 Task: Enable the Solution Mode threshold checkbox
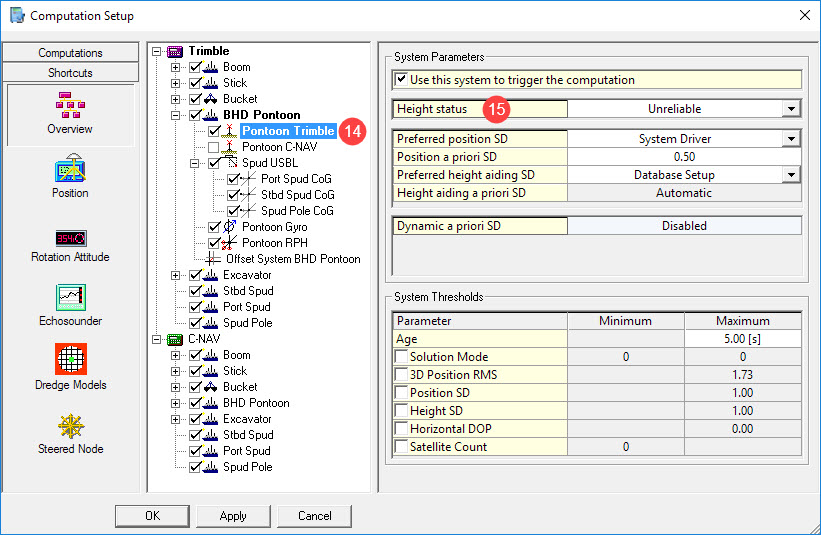[x=402, y=357]
